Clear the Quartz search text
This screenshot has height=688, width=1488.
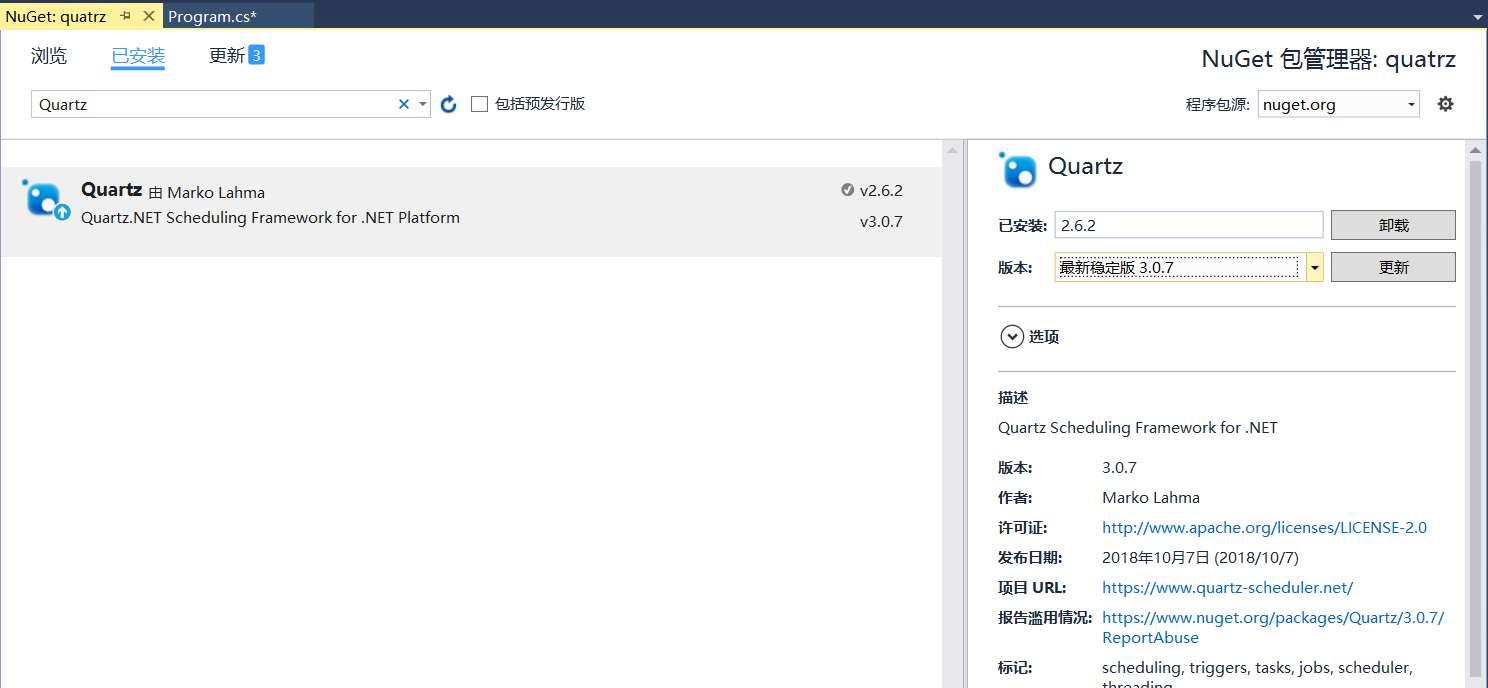tap(403, 103)
